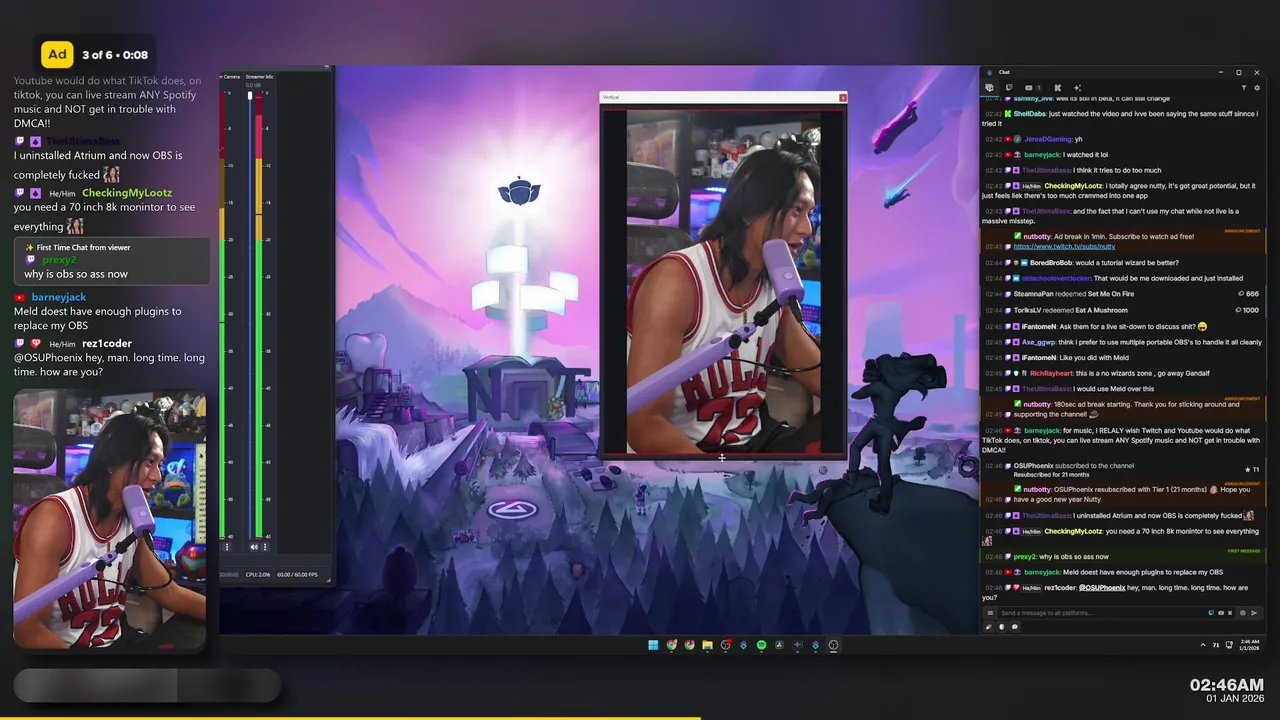This screenshot has width=1280, height=720.
Task: Click ToriksLV redeemed Eat A Mushroom
Action: point(1123,310)
